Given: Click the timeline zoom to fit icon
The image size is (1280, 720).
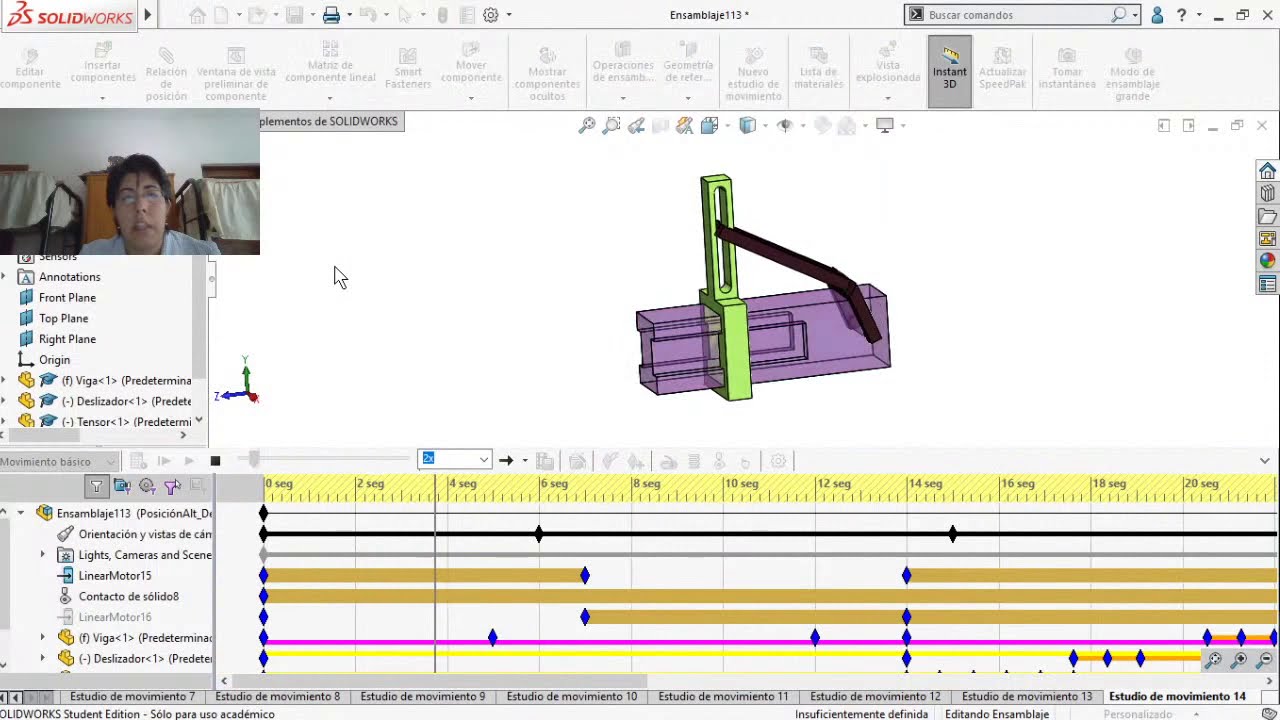Looking at the screenshot, I should point(1213,660).
